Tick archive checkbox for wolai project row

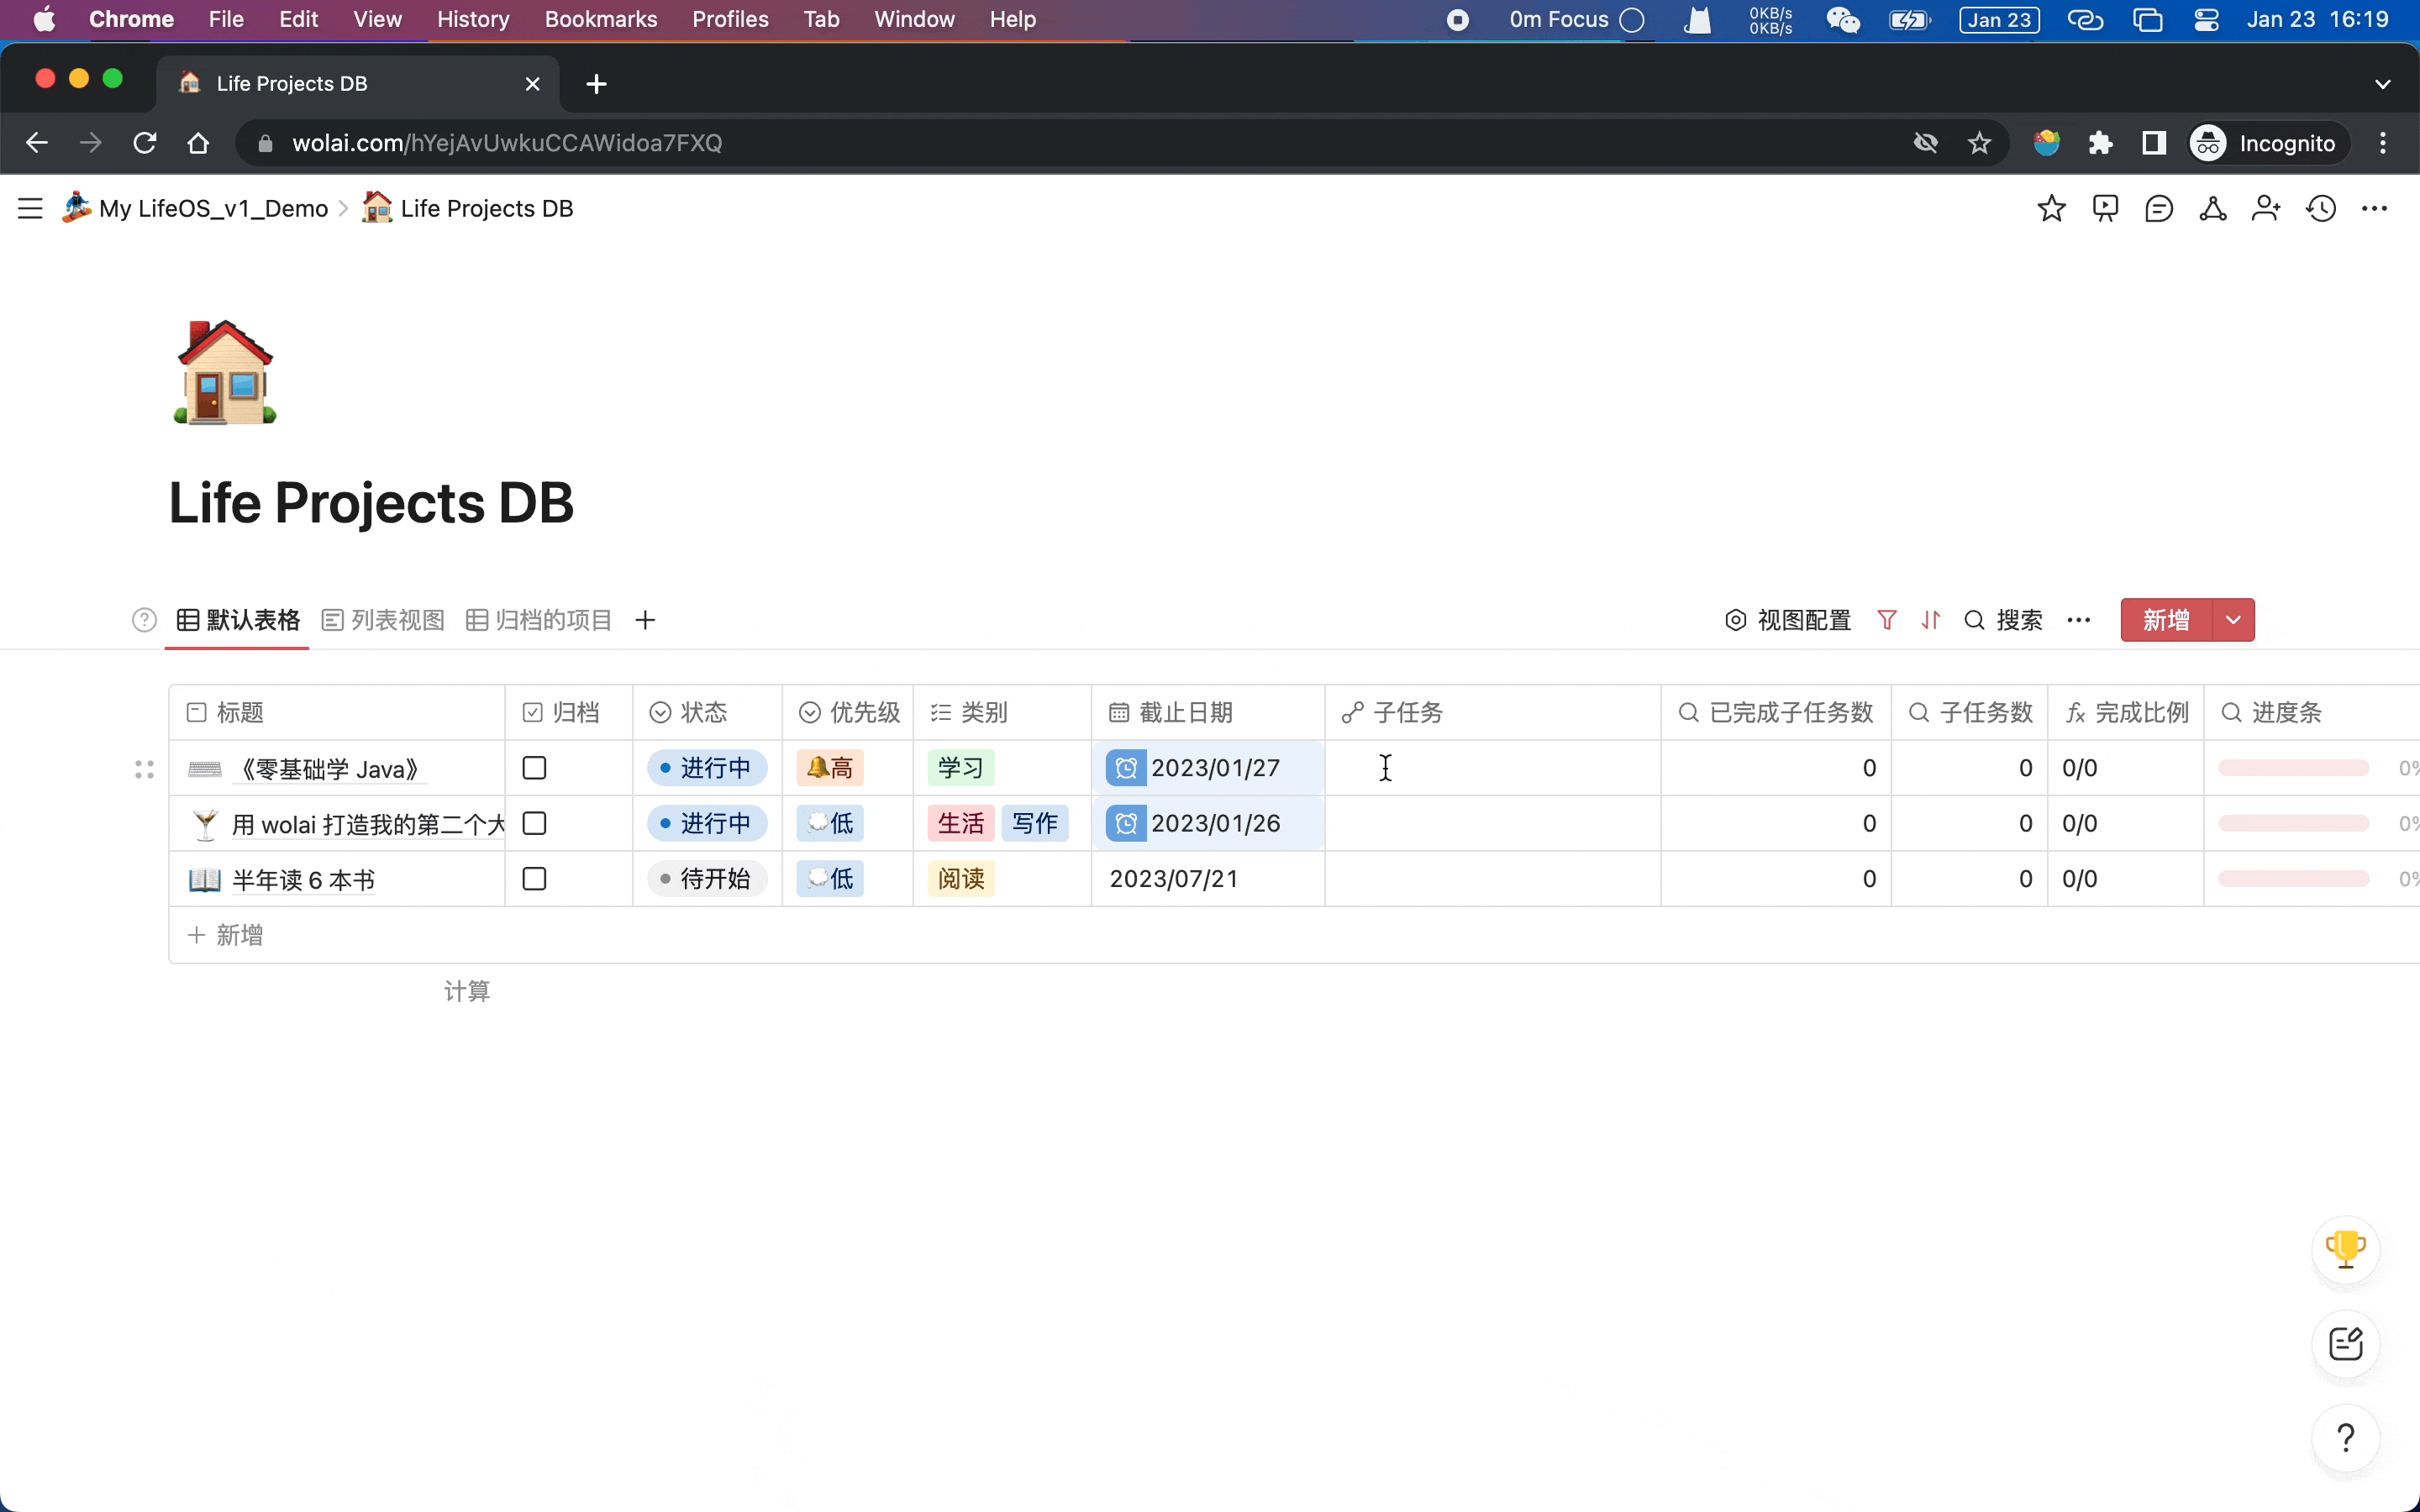click(534, 823)
